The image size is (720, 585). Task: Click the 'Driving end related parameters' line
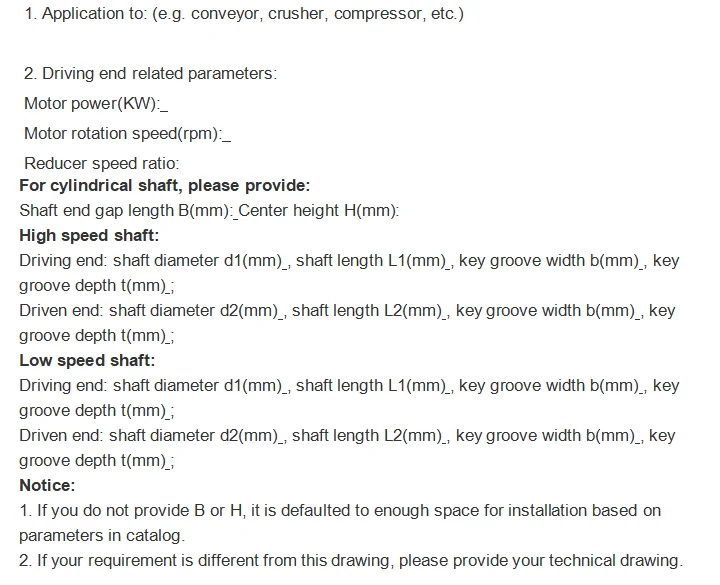[x=151, y=73]
